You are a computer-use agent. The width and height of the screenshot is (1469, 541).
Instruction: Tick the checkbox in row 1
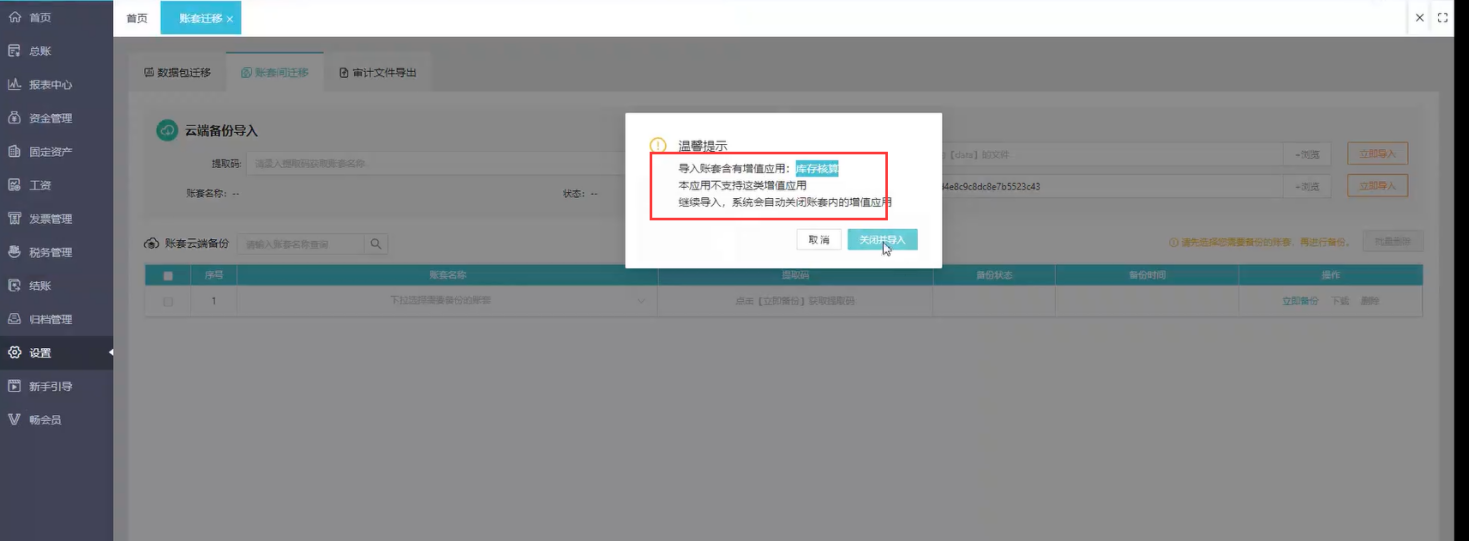pyautogui.click(x=168, y=301)
